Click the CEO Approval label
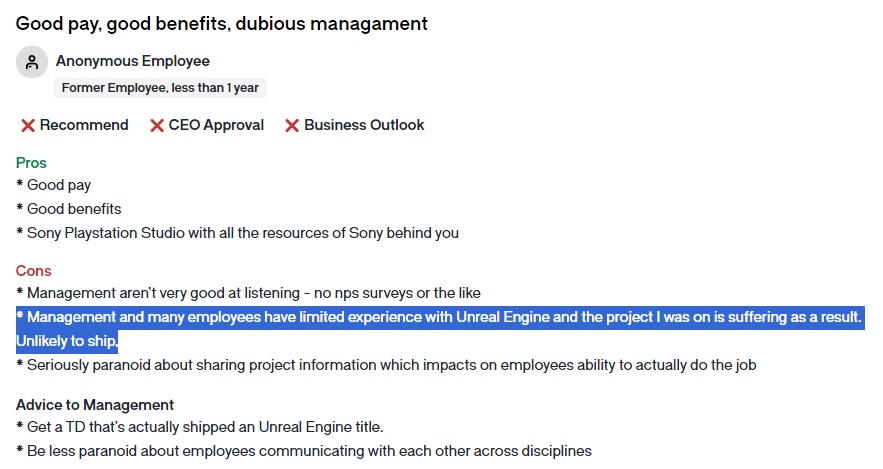 216,125
